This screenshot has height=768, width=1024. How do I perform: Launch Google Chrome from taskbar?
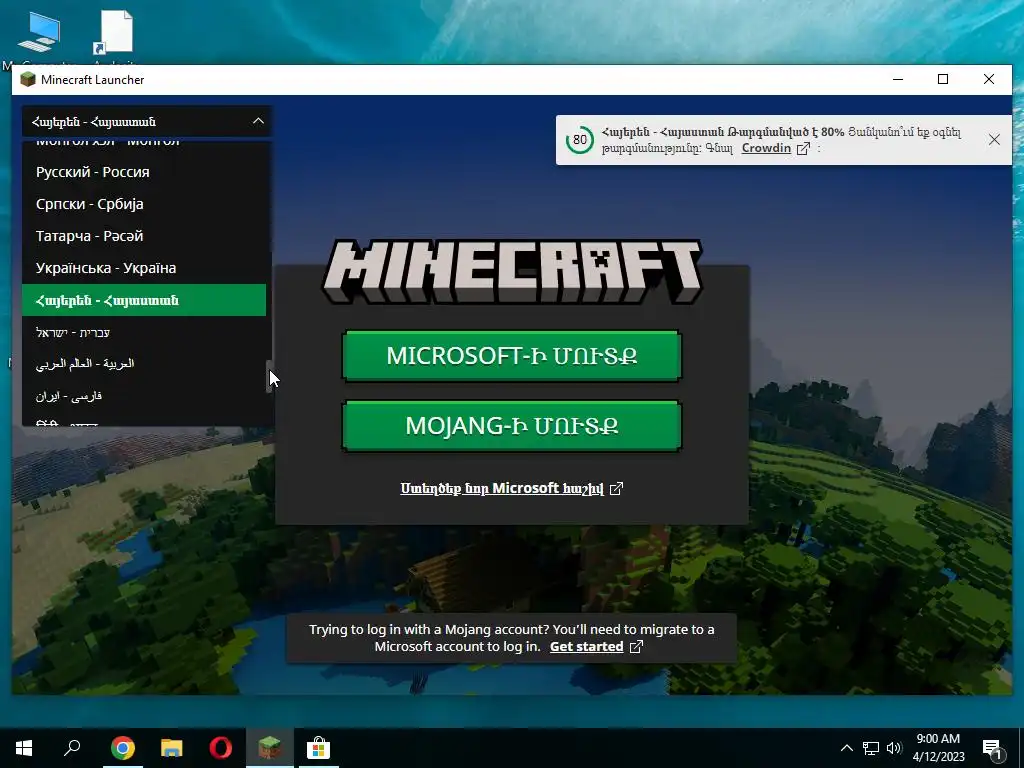click(x=122, y=748)
